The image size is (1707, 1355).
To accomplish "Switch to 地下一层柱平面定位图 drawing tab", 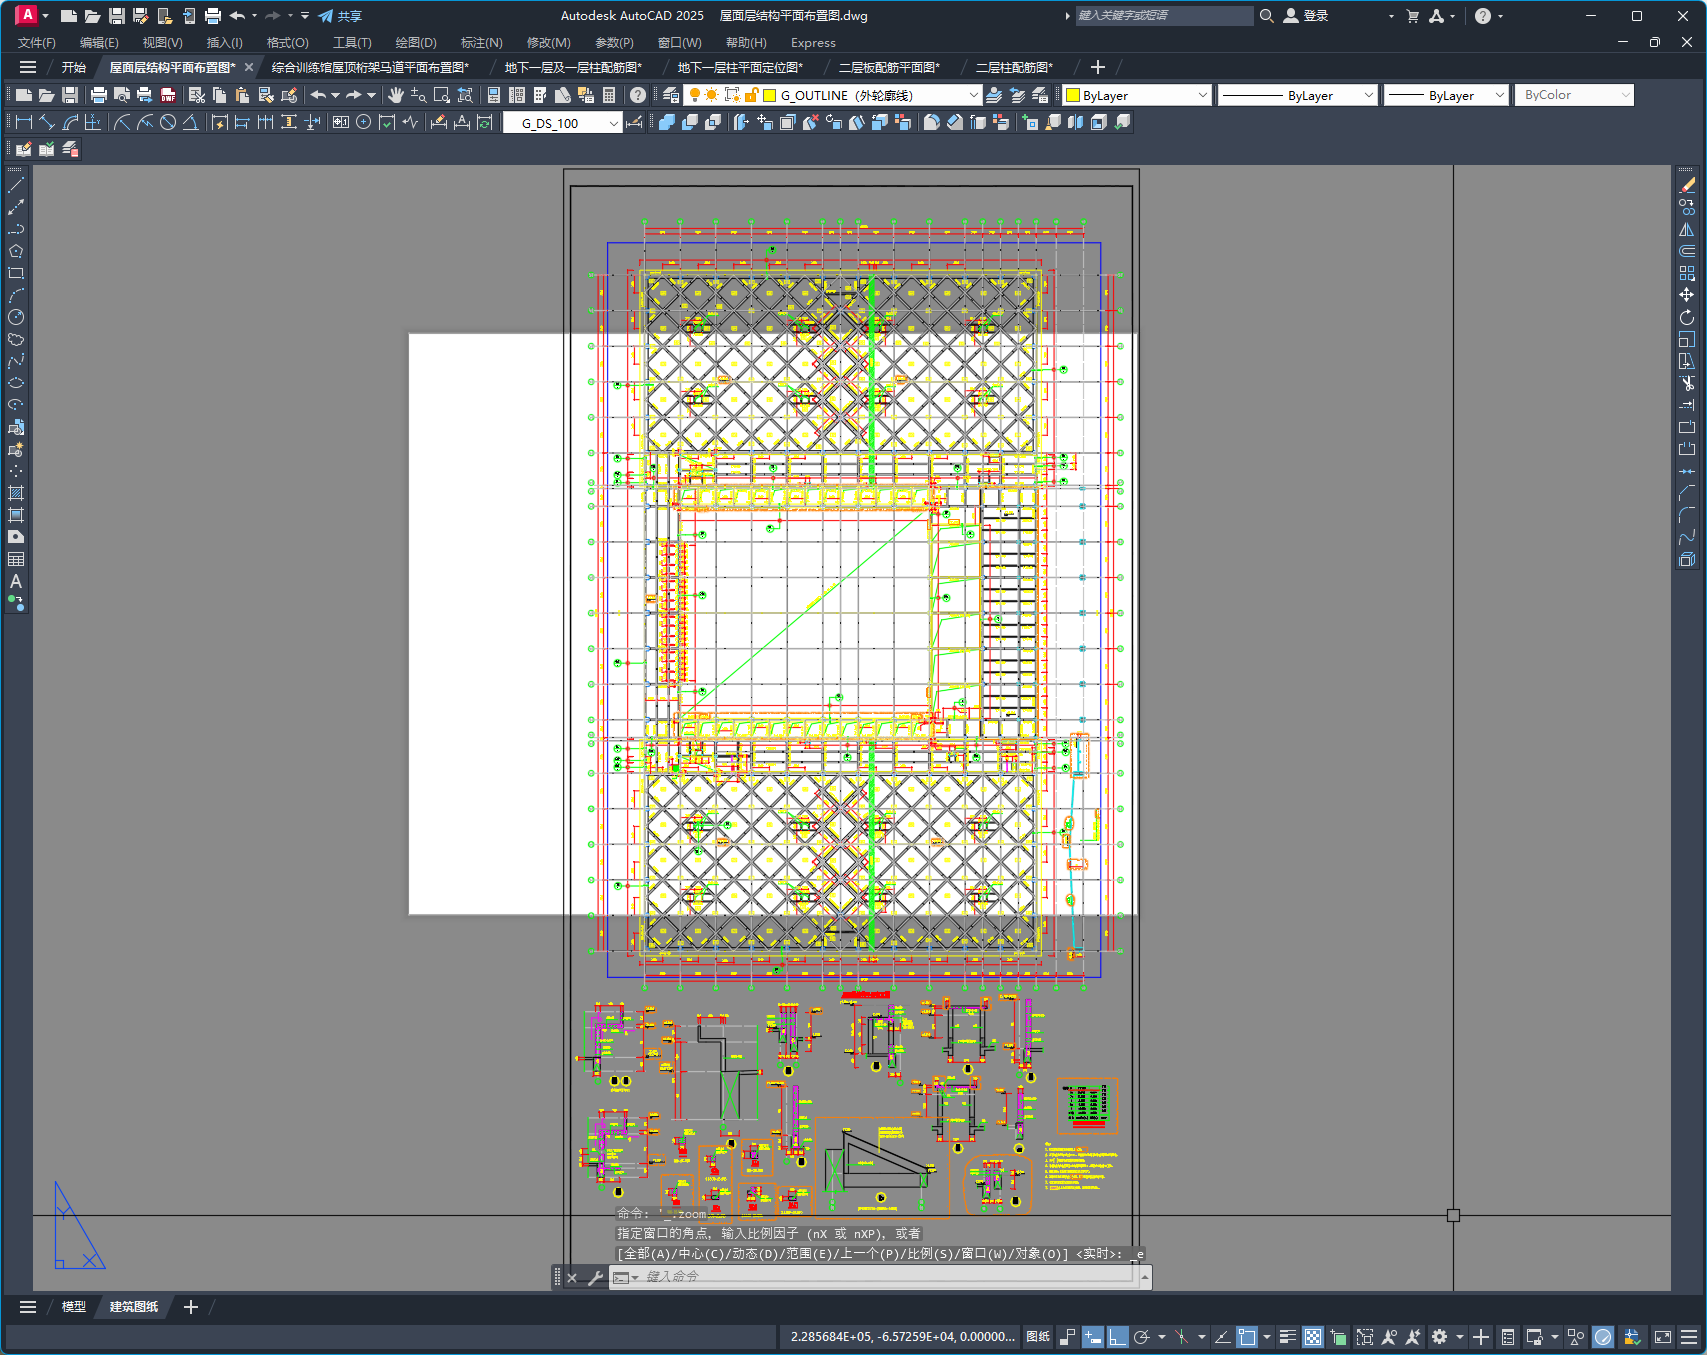I will [740, 67].
